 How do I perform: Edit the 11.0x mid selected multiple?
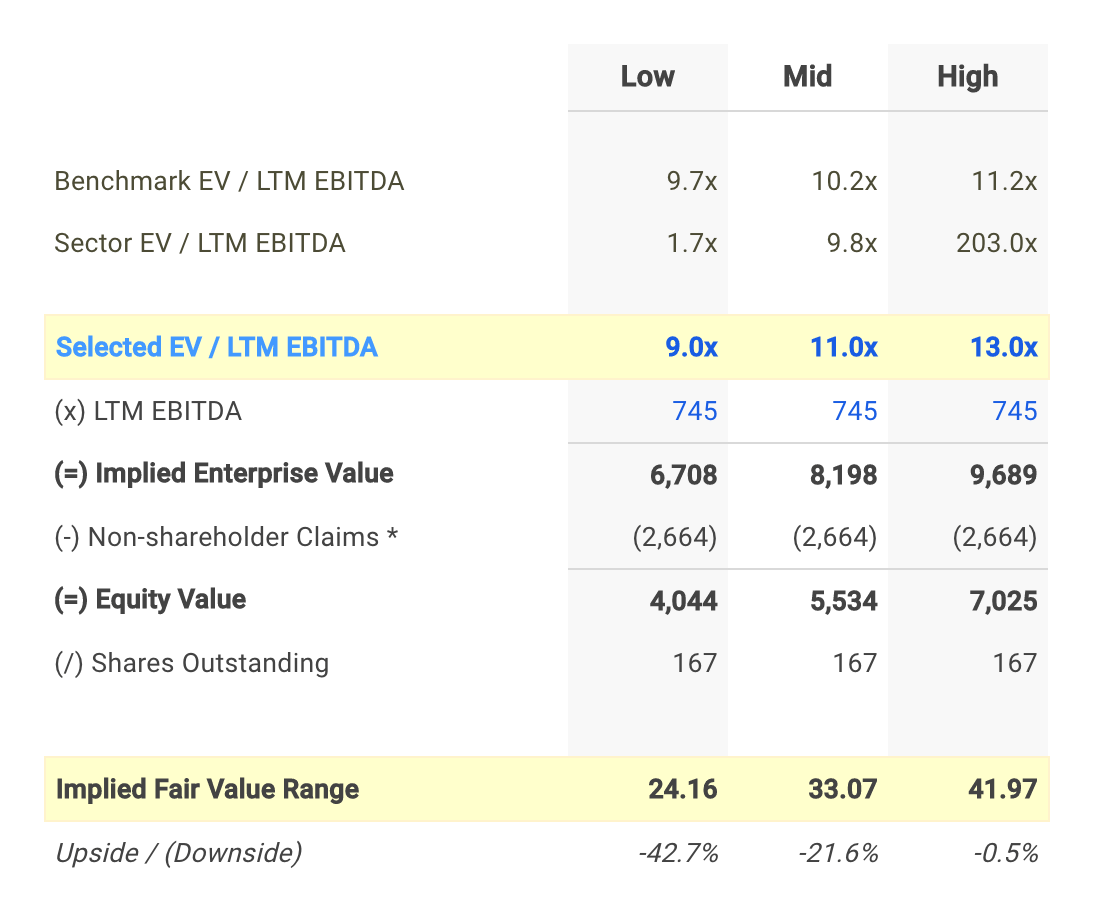point(845,347)
